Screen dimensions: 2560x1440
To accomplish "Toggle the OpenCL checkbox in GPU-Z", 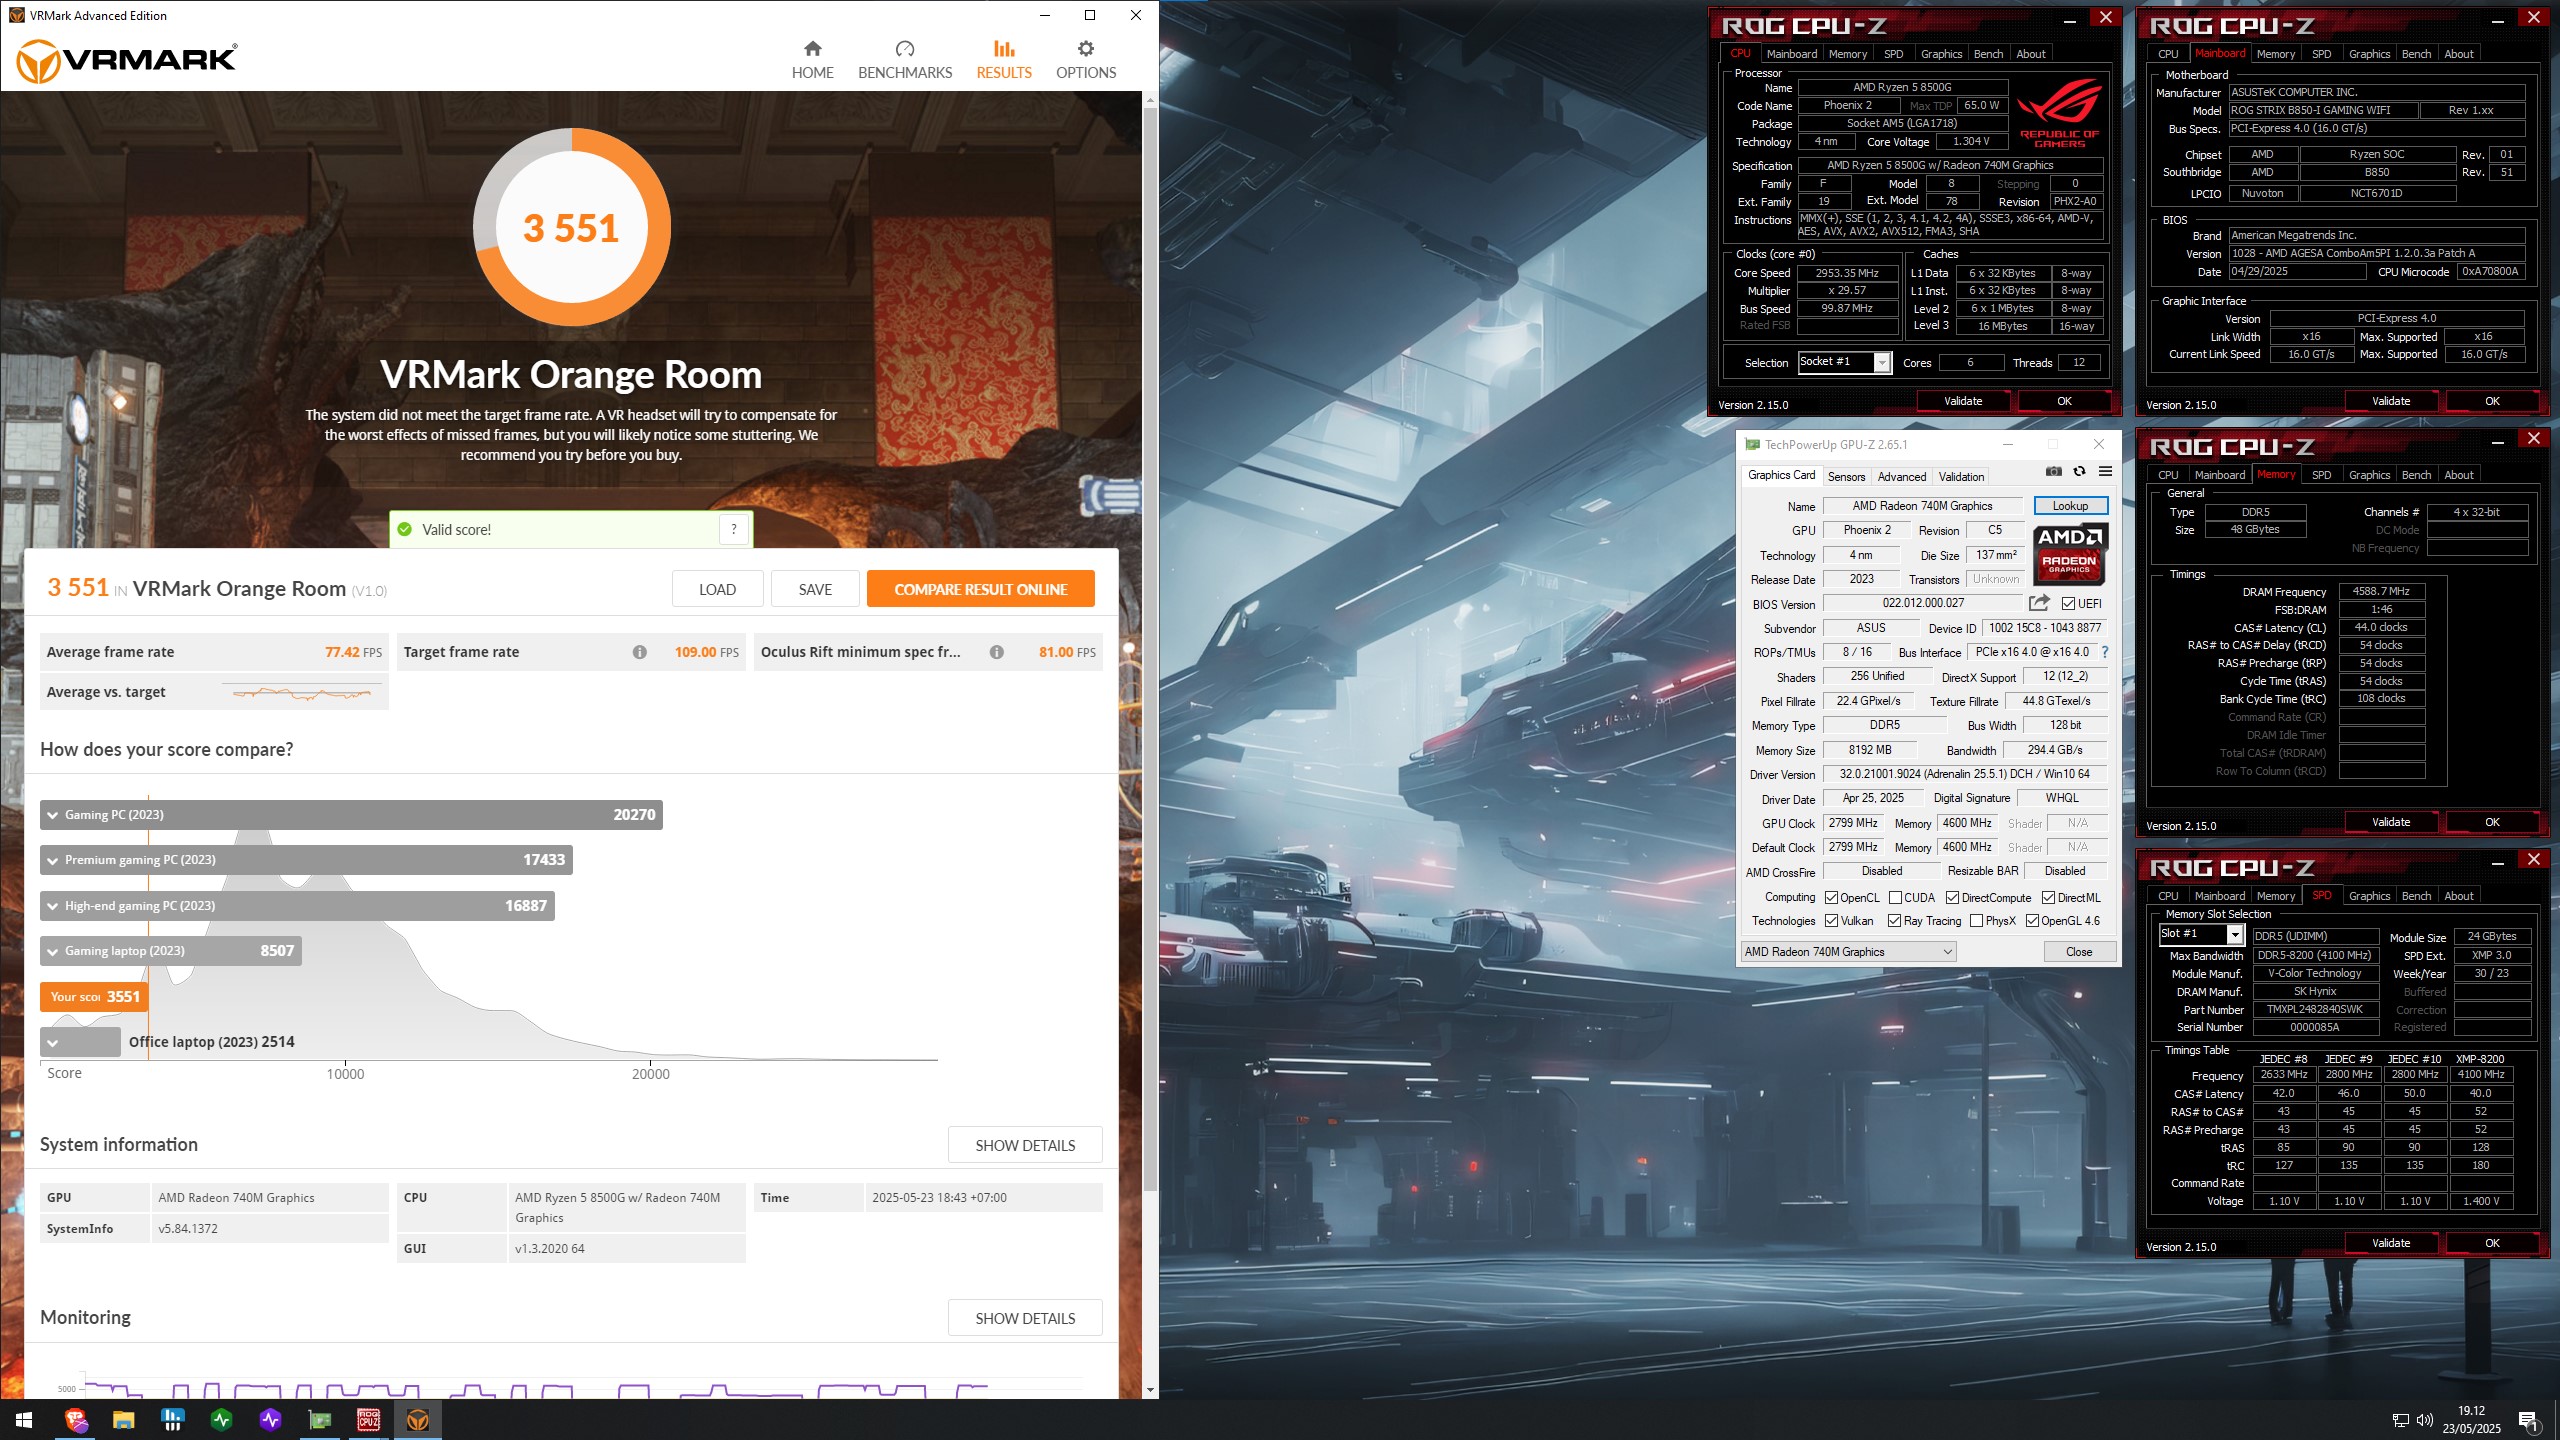I will pos(1832,897).
